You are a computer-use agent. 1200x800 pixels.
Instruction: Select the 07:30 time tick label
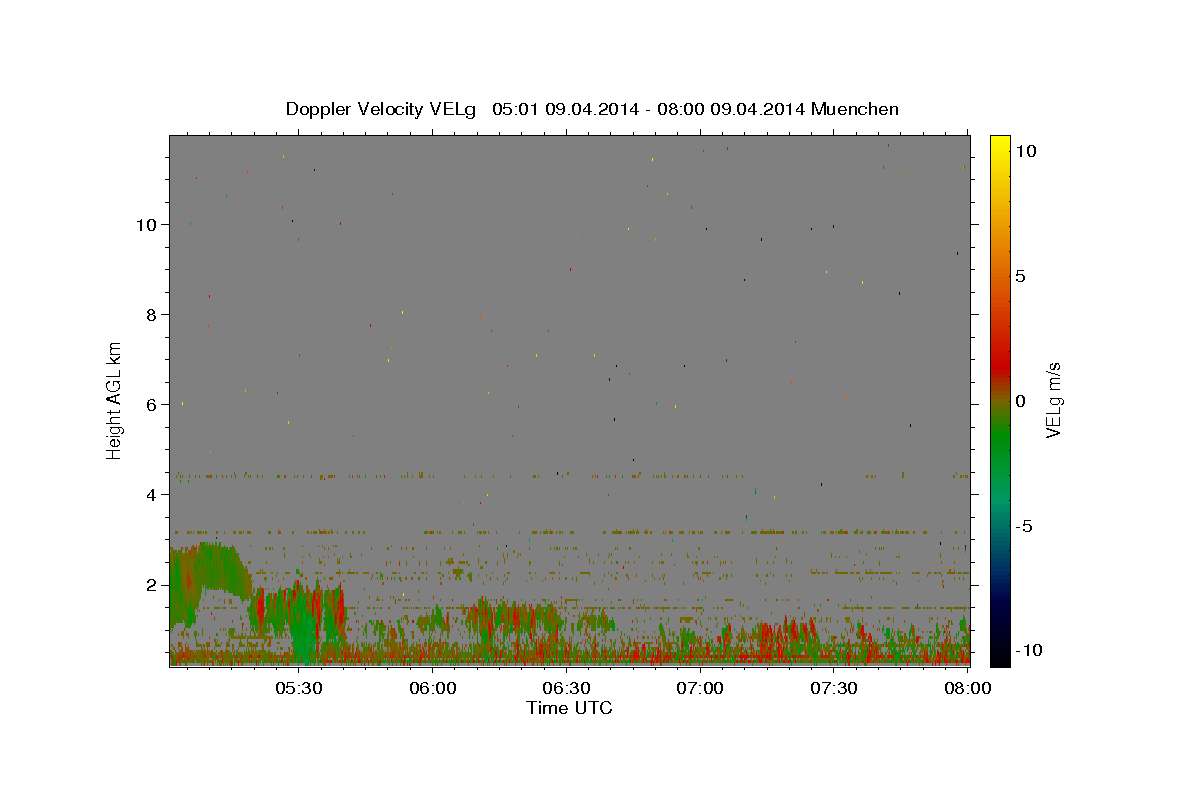point(835,688)
